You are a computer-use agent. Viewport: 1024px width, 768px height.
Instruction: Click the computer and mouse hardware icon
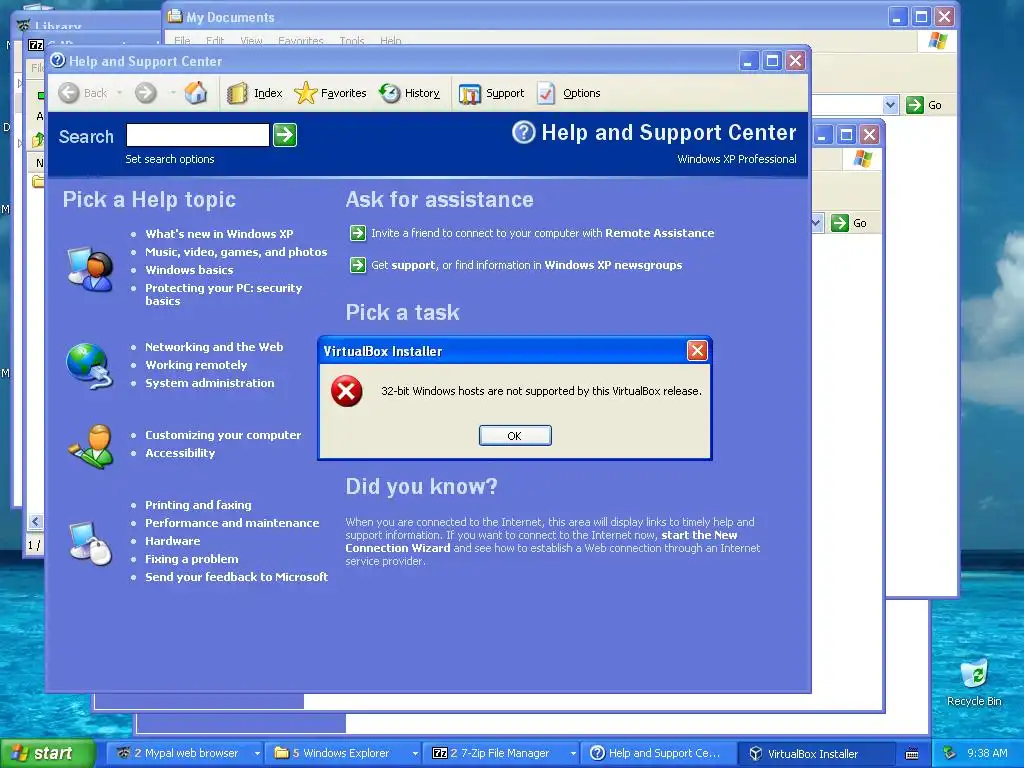pyautogui.click(x=90, y=543)
